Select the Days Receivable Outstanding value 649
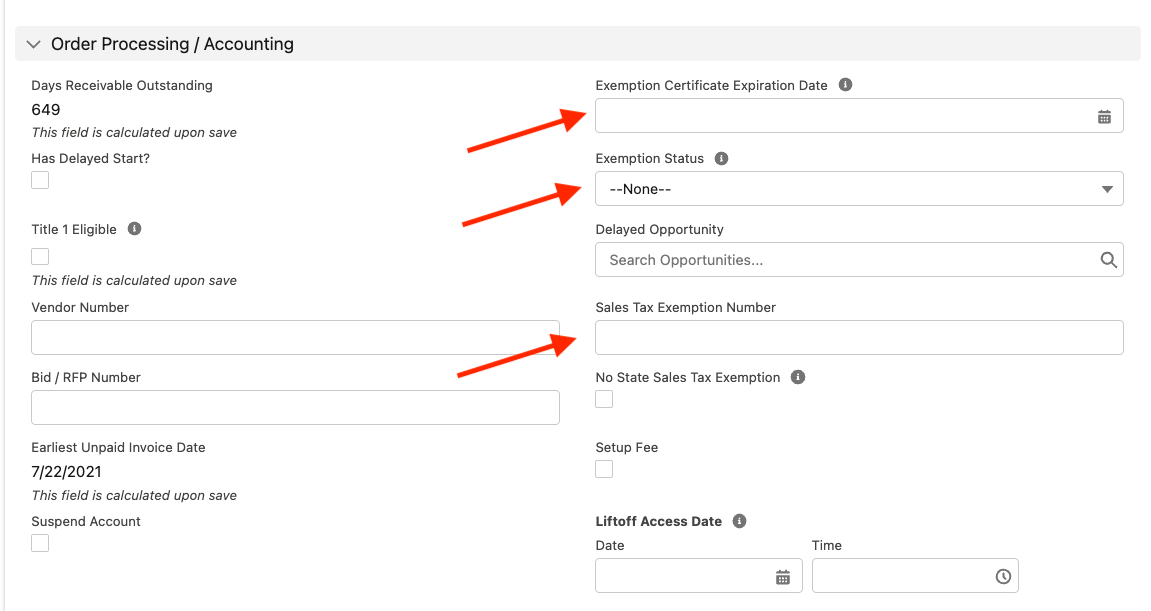 tap(46, 109)
